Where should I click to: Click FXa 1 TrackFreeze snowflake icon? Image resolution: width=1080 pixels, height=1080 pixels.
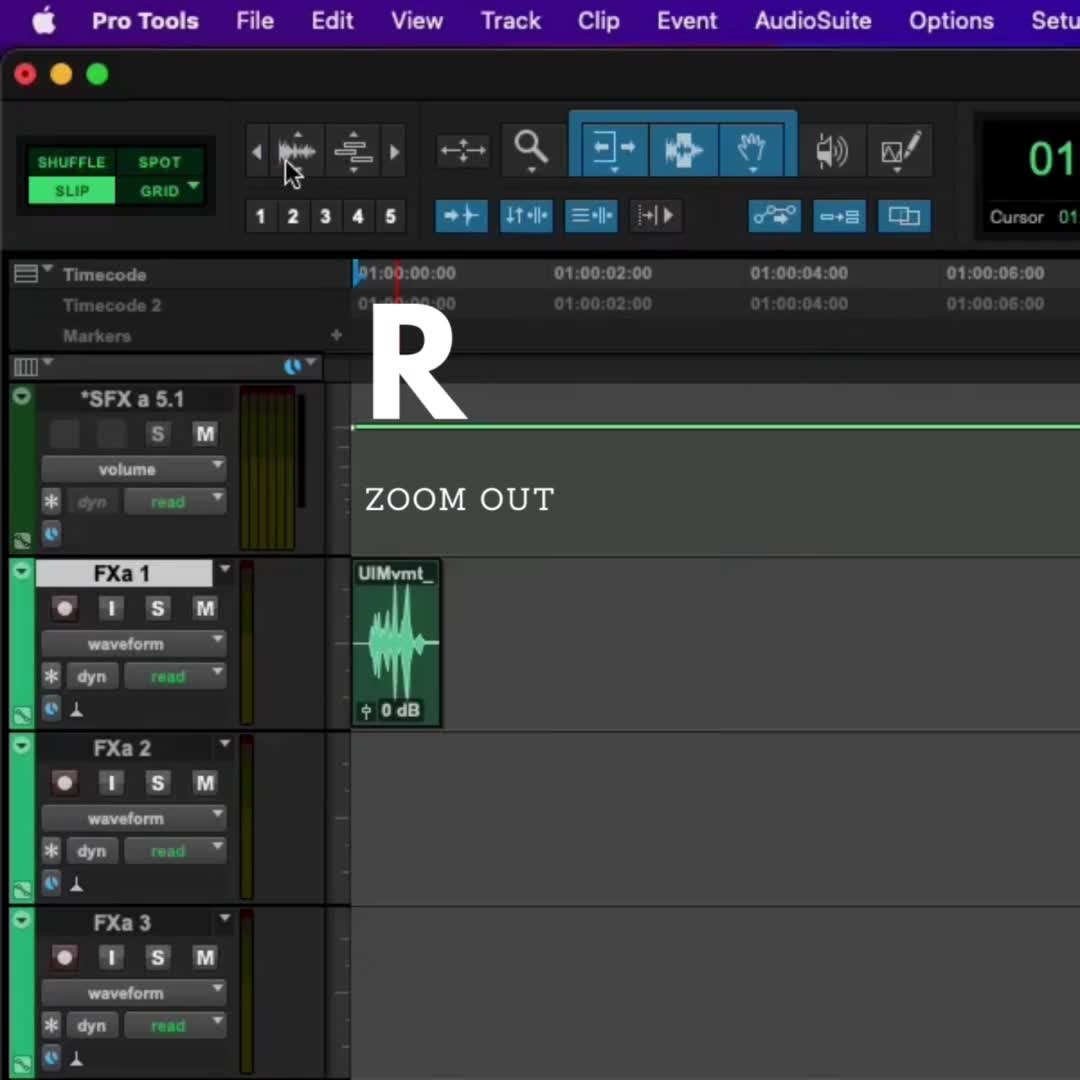tap(51, 676)
